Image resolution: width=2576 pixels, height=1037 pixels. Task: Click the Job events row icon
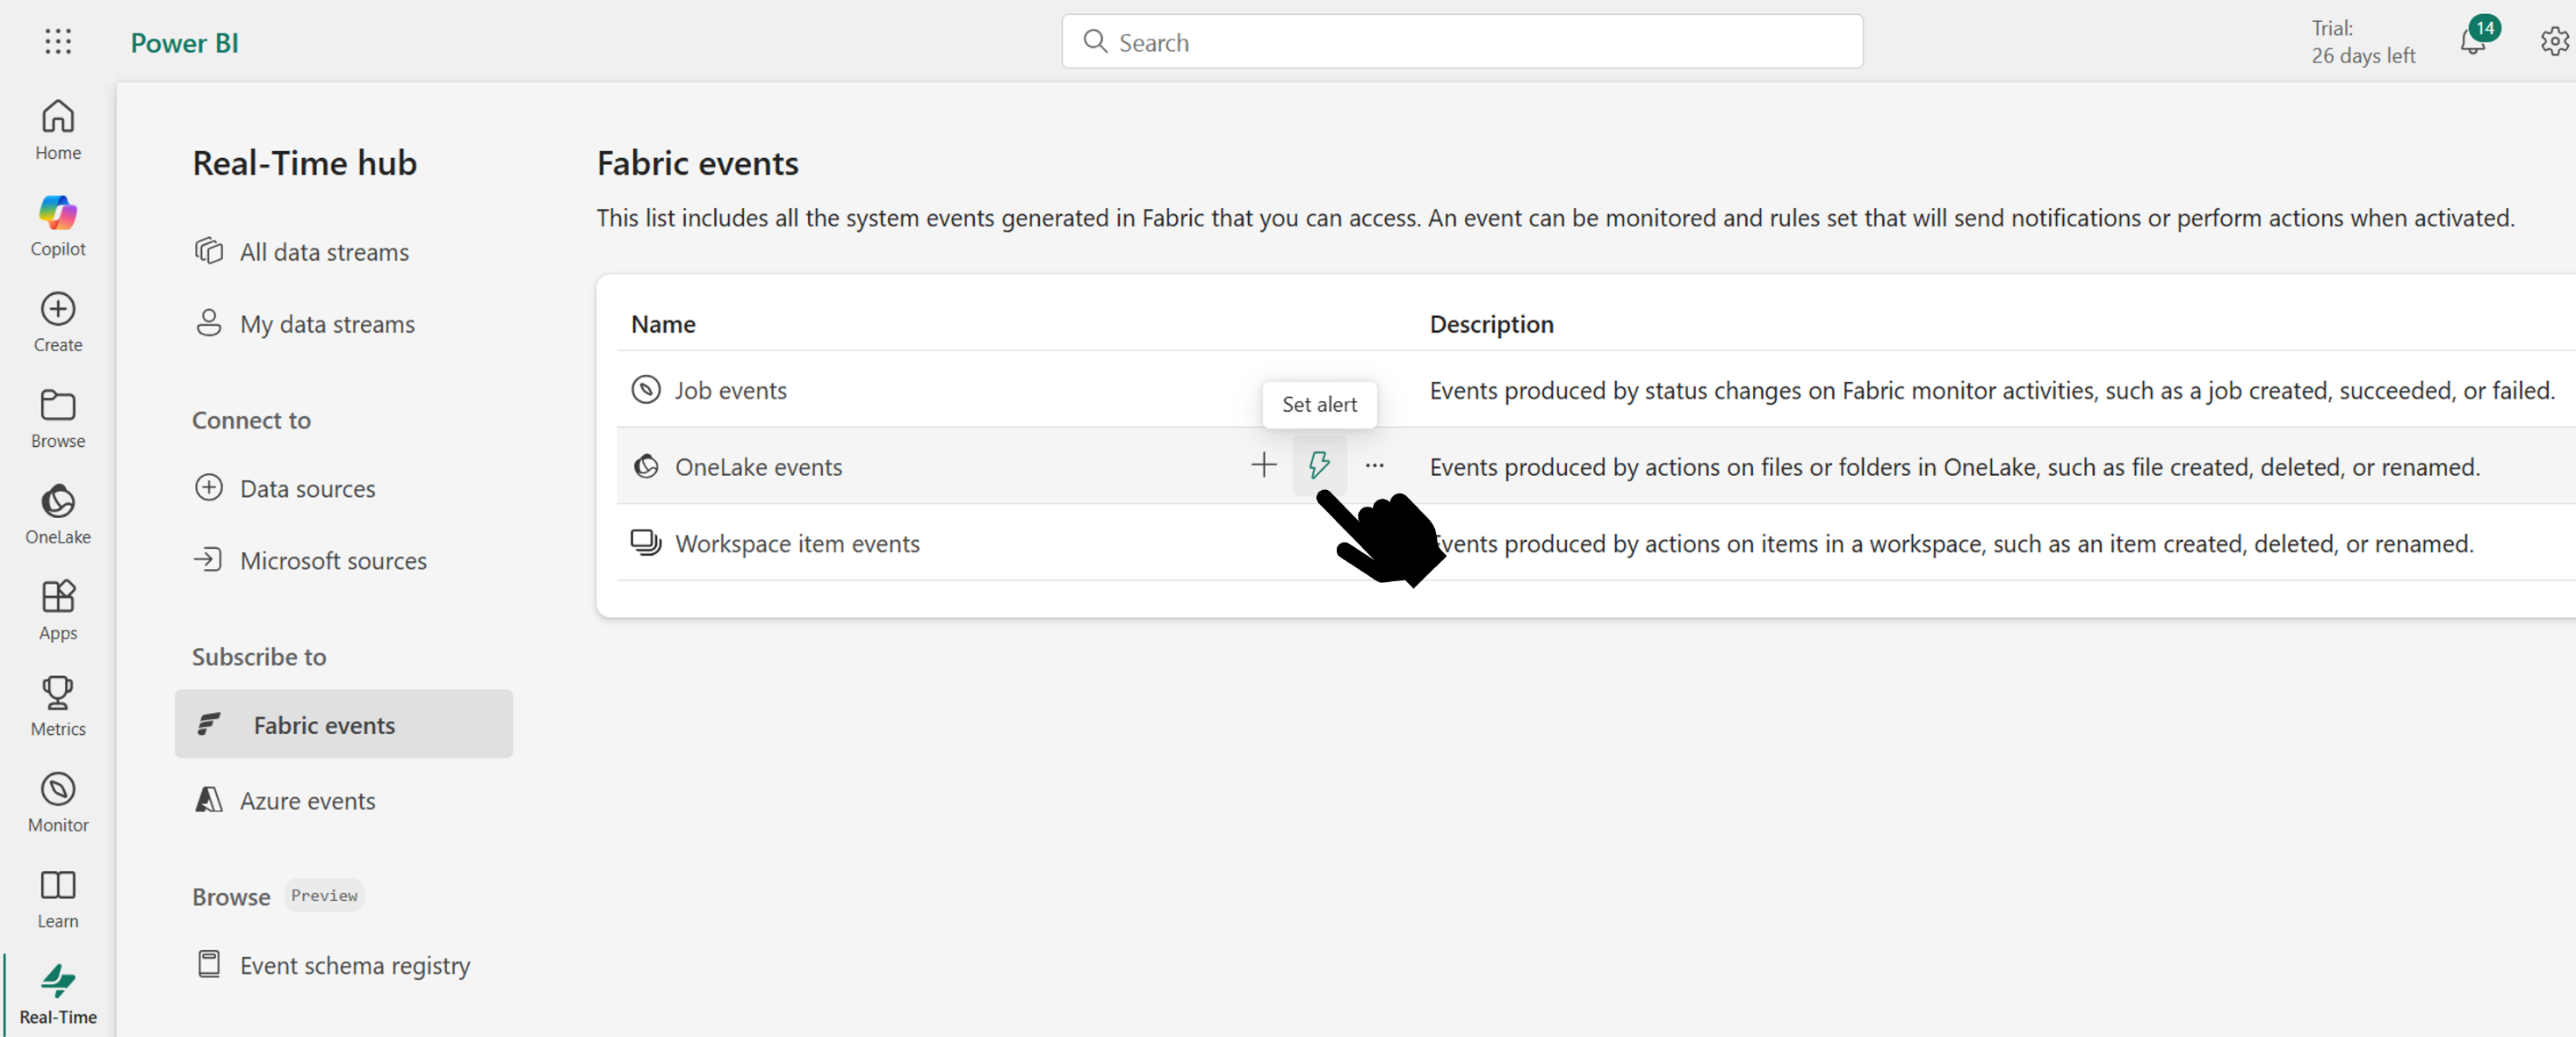(646, 389)
